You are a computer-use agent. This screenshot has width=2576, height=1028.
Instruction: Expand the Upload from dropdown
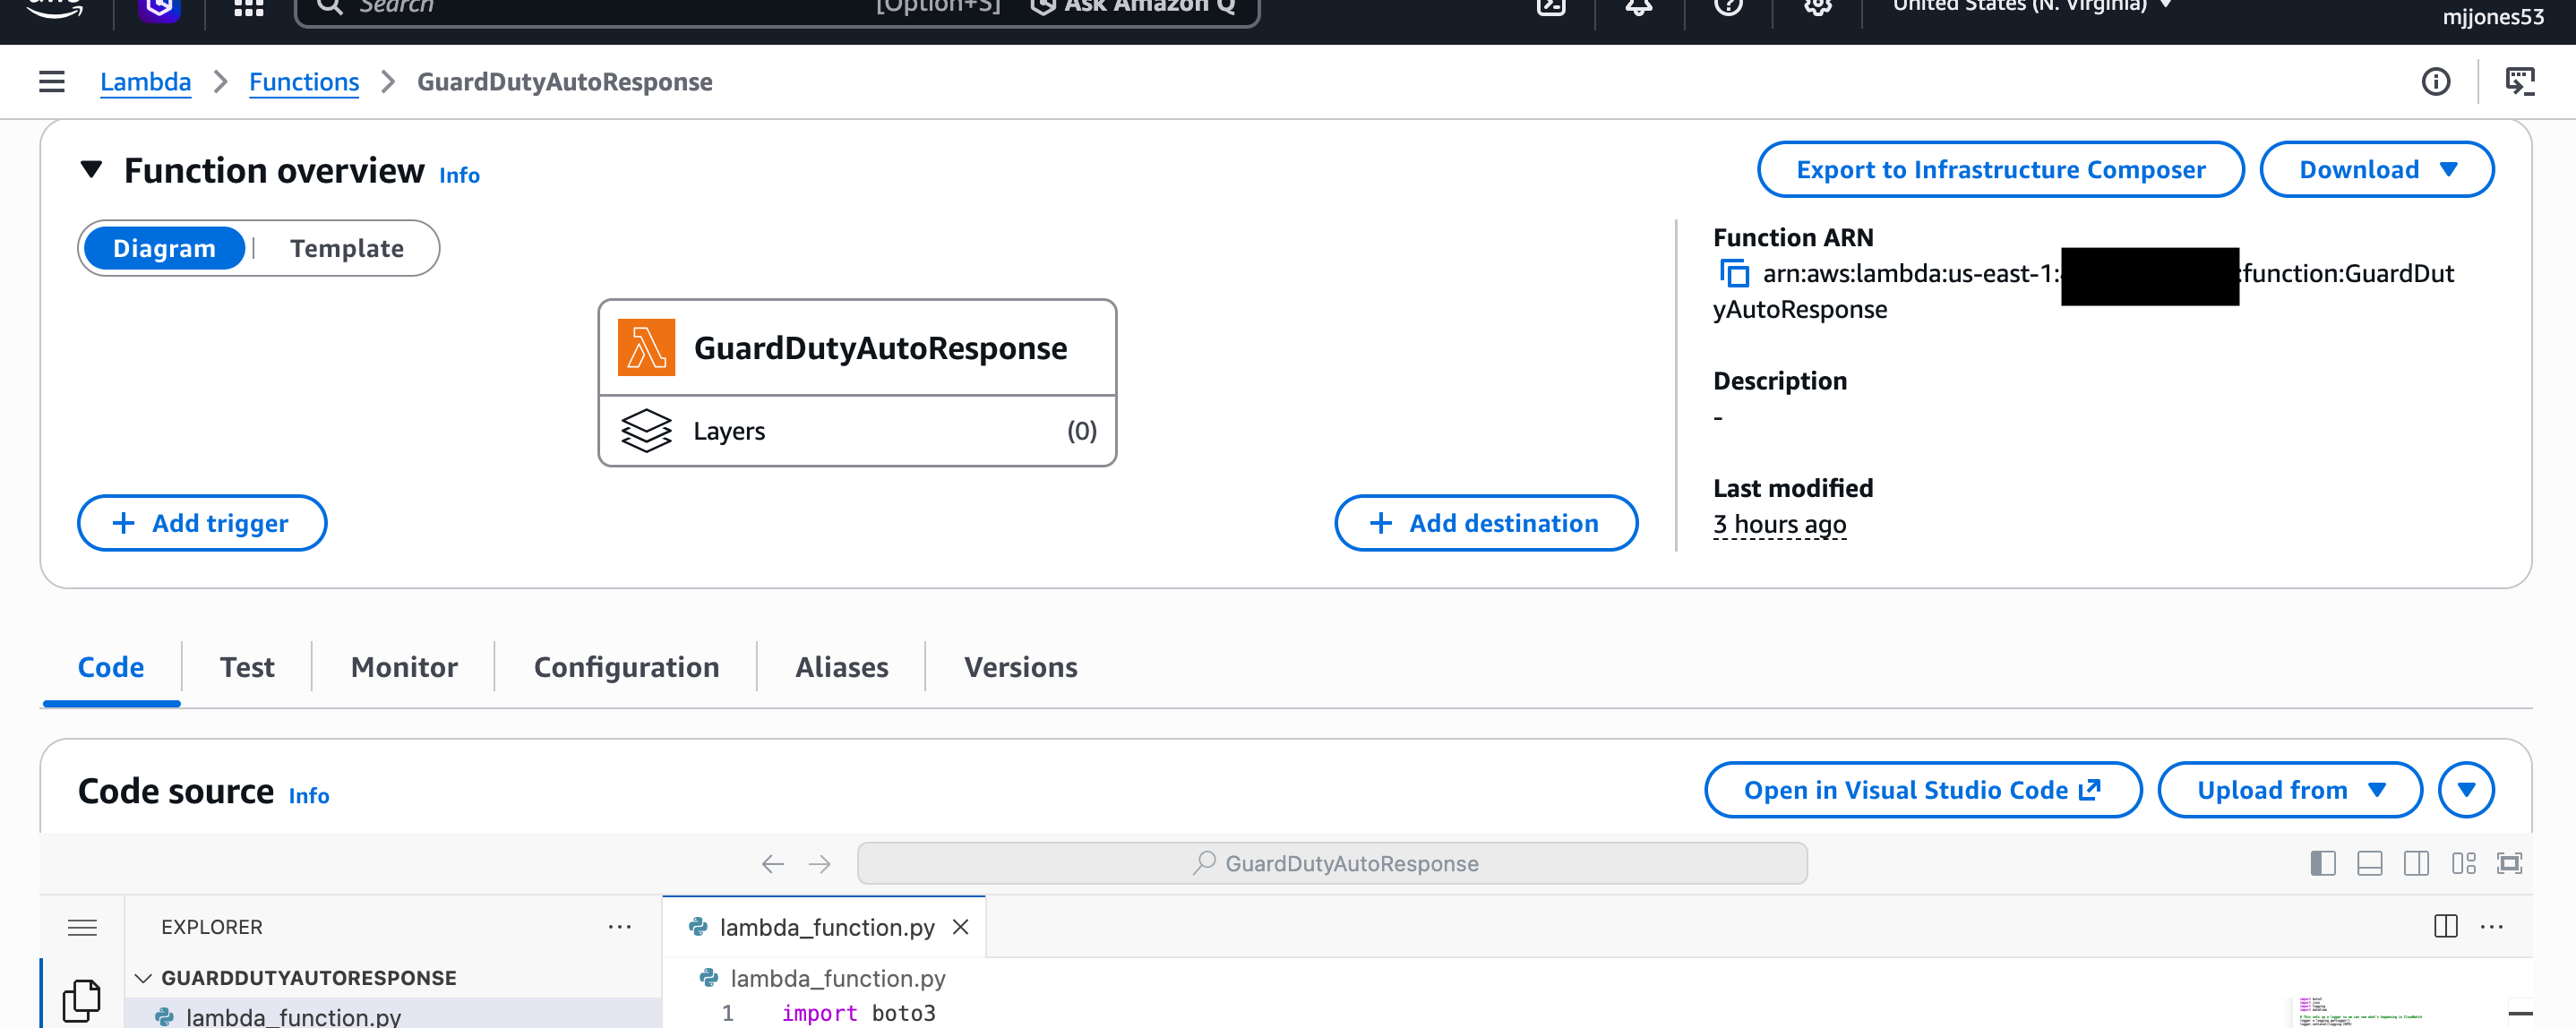[x=2289, y=790]
